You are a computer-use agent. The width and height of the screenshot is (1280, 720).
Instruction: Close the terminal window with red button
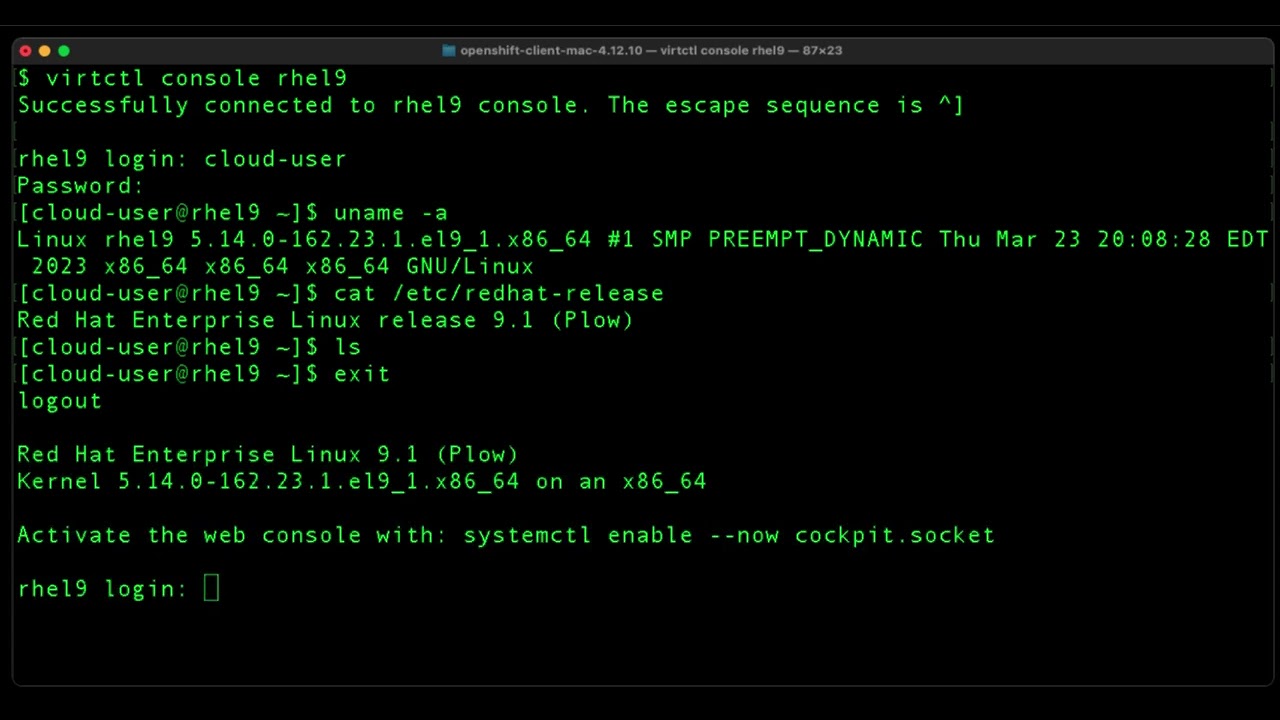pyautogui.click(x=25, y=51)
